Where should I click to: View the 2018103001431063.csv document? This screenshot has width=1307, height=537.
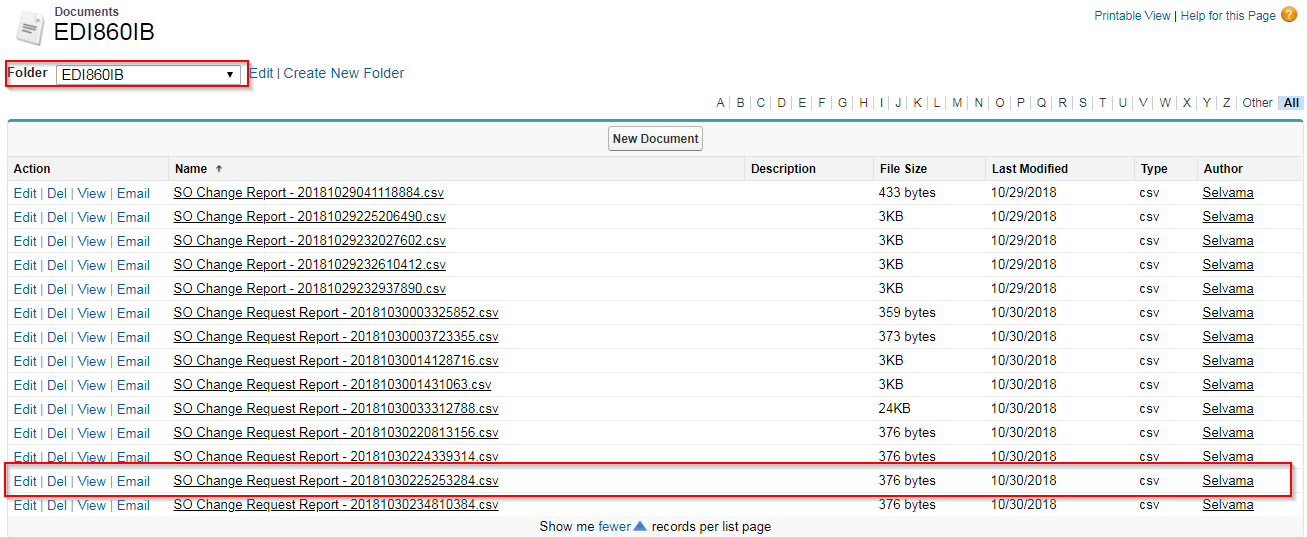point(92,385)
